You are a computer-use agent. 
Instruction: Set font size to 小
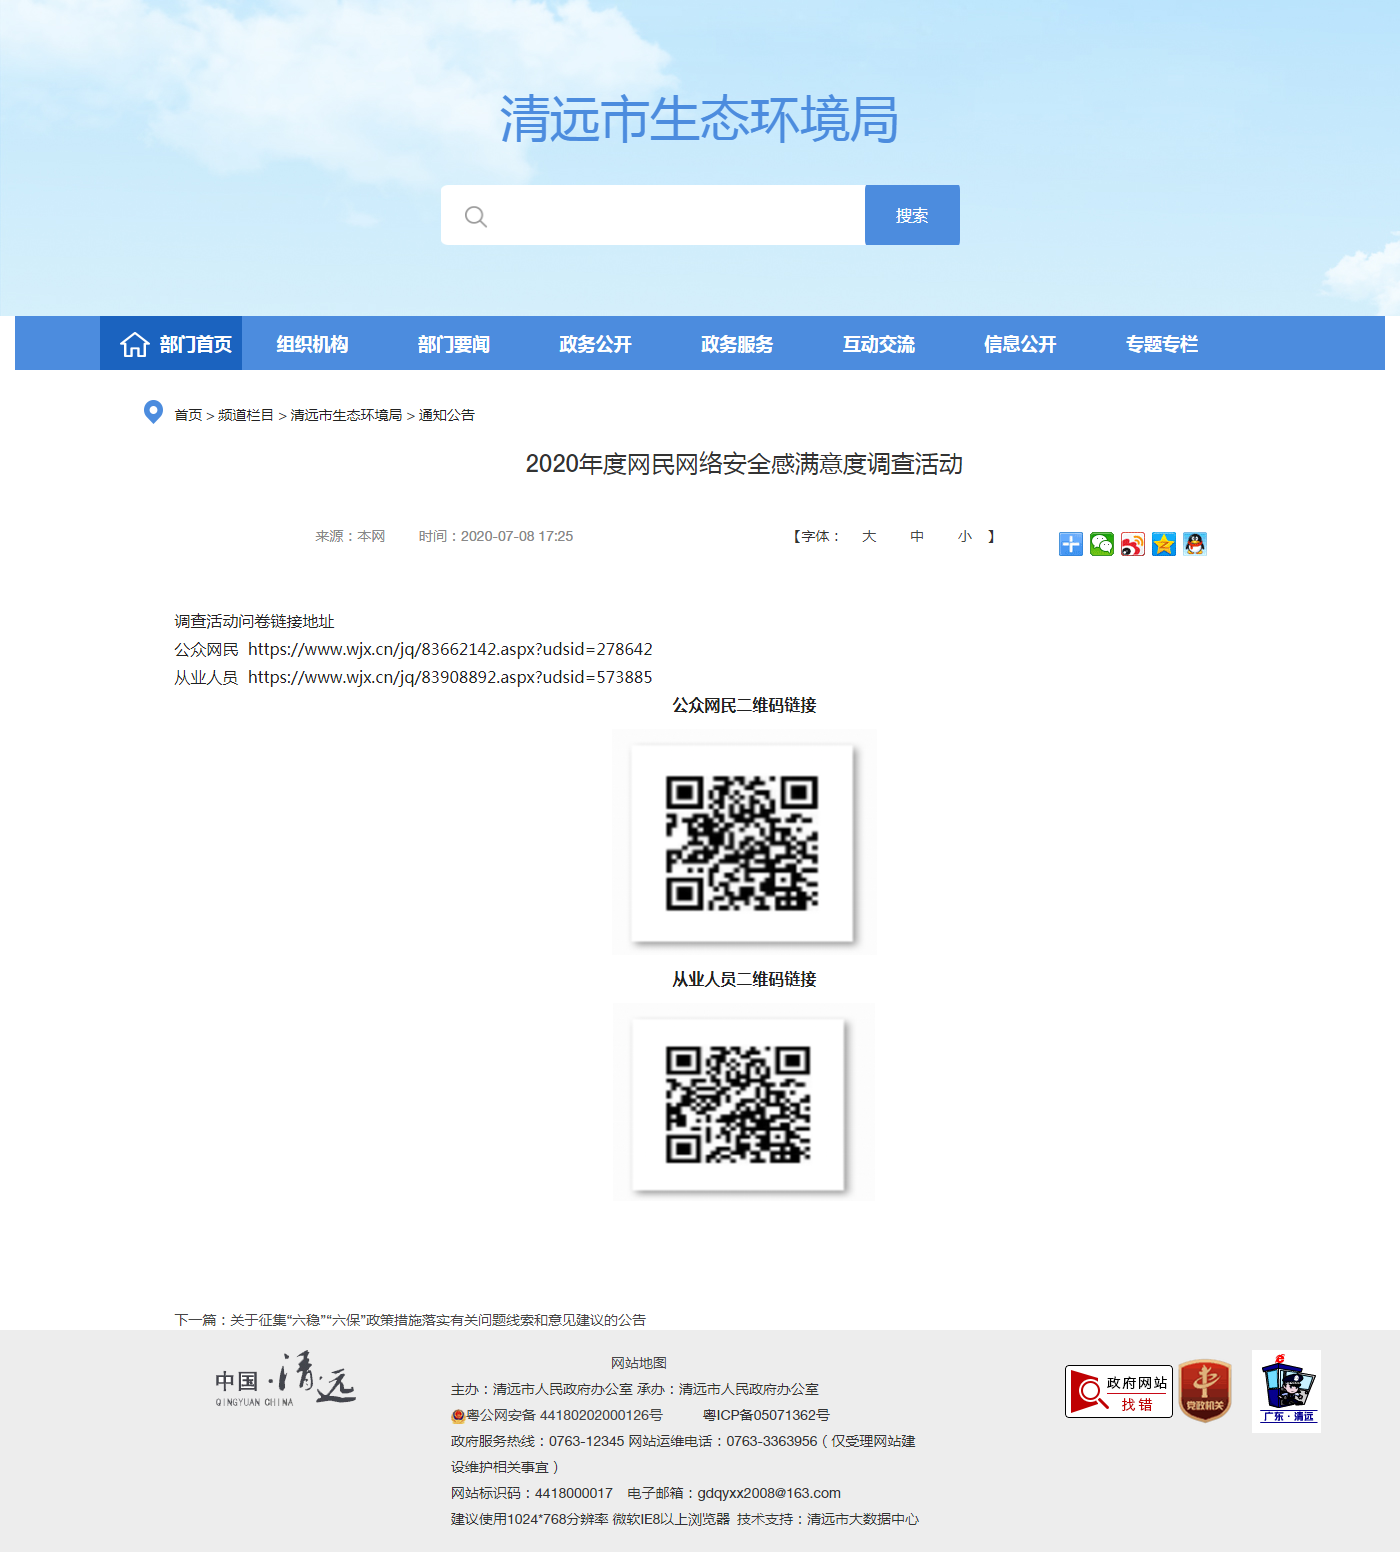click(x=965, y=536)
